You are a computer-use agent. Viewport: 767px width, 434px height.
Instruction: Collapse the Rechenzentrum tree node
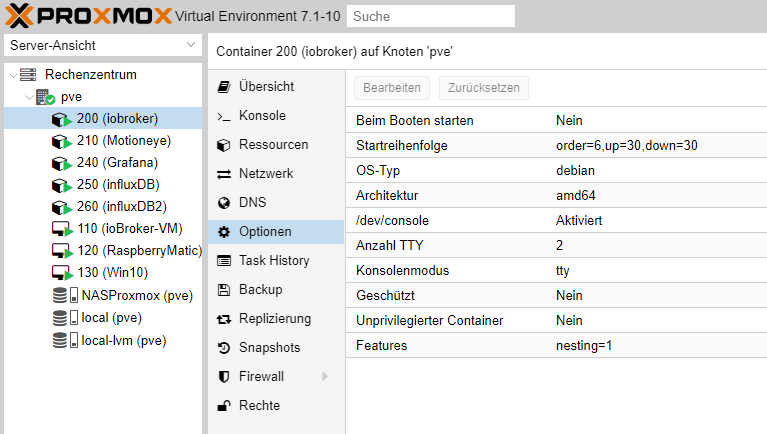12,75
